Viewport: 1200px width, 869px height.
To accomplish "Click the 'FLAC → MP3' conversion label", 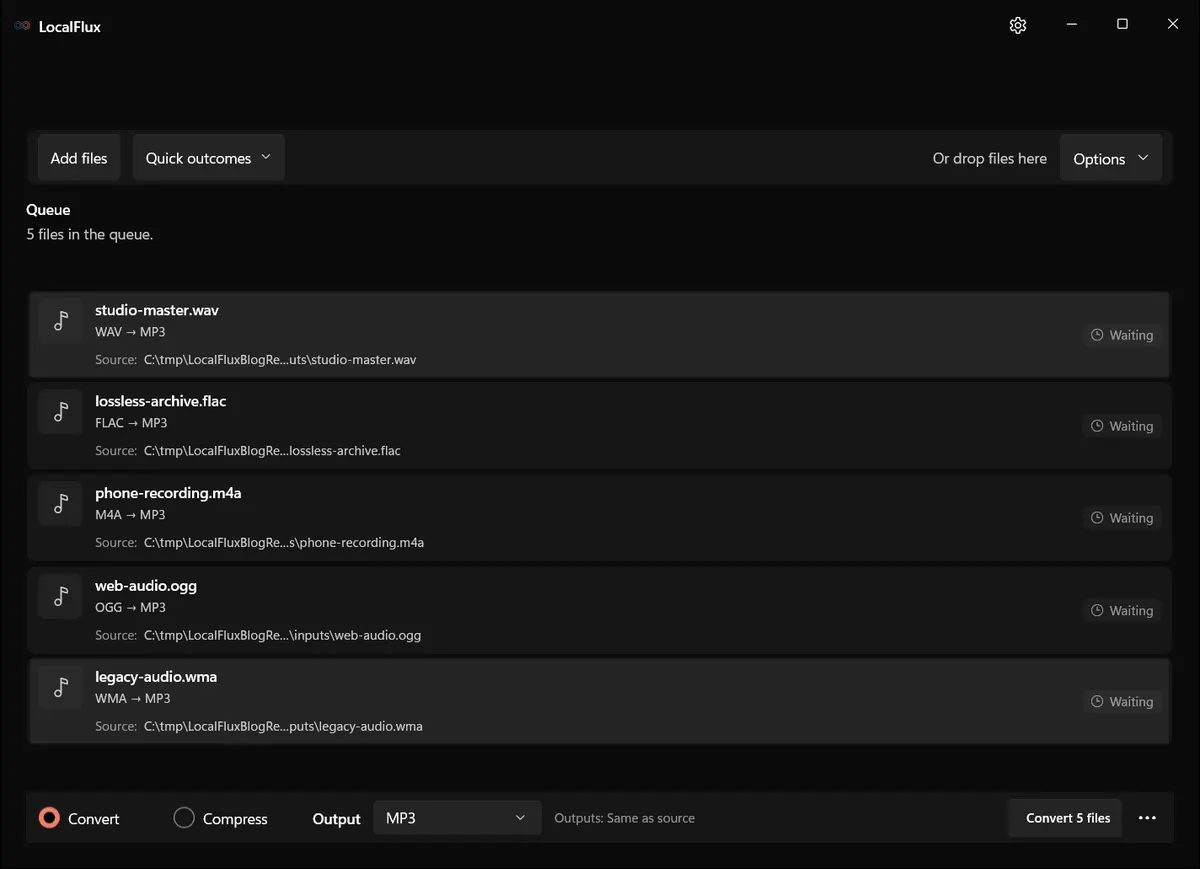I will click(x=131, y=423).
